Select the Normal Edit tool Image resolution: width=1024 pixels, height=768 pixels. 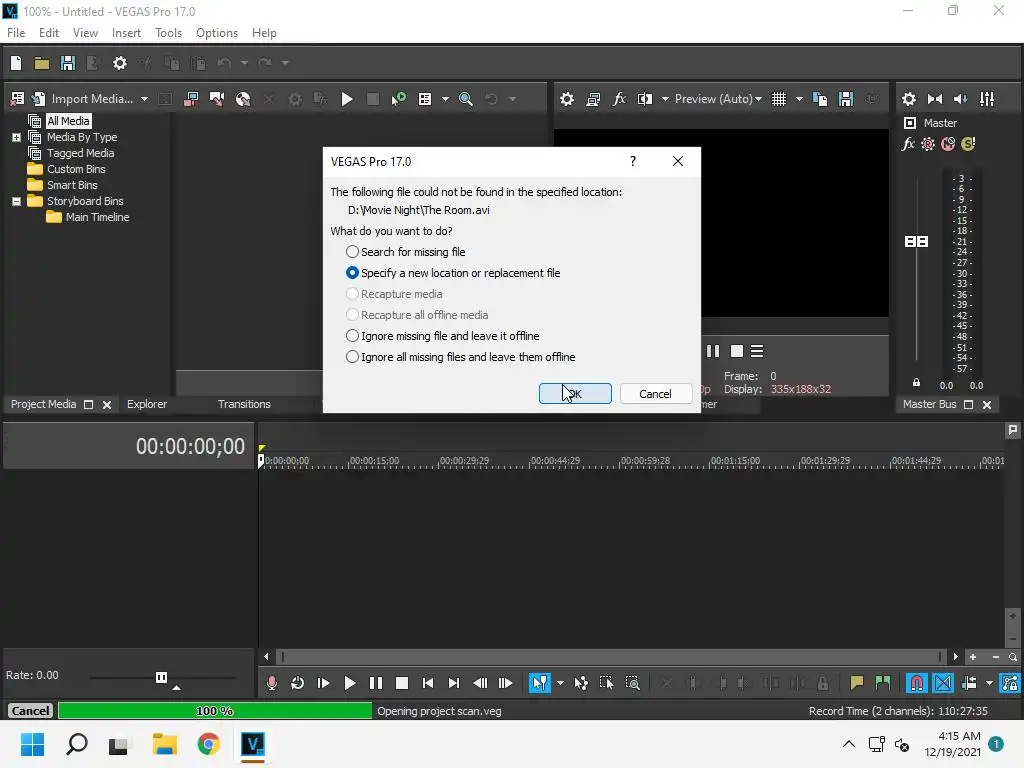pos(539,683)
